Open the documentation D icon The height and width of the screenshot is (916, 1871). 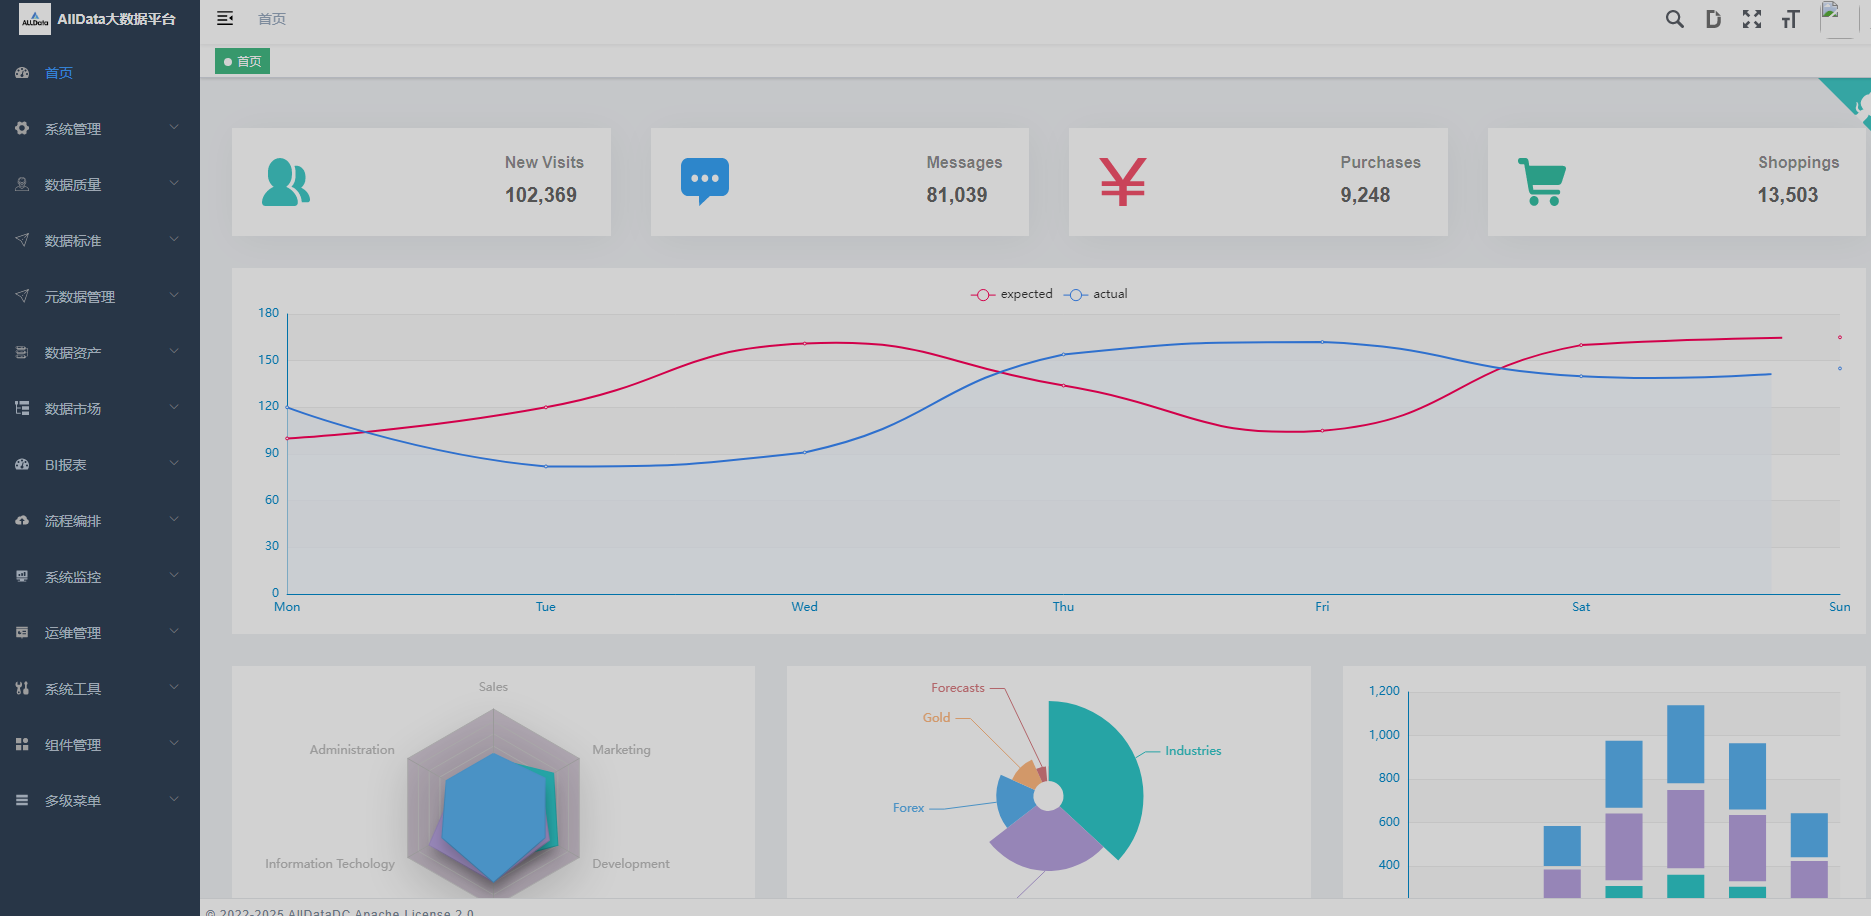(1713, 19)
